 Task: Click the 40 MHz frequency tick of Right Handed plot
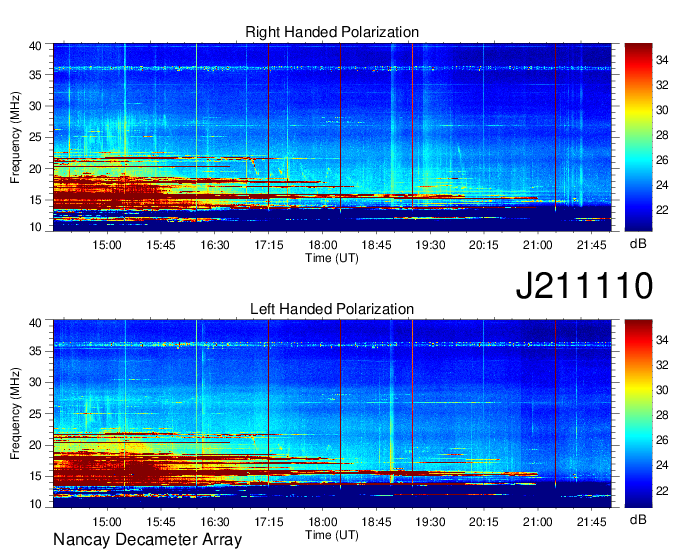[36, 46]
